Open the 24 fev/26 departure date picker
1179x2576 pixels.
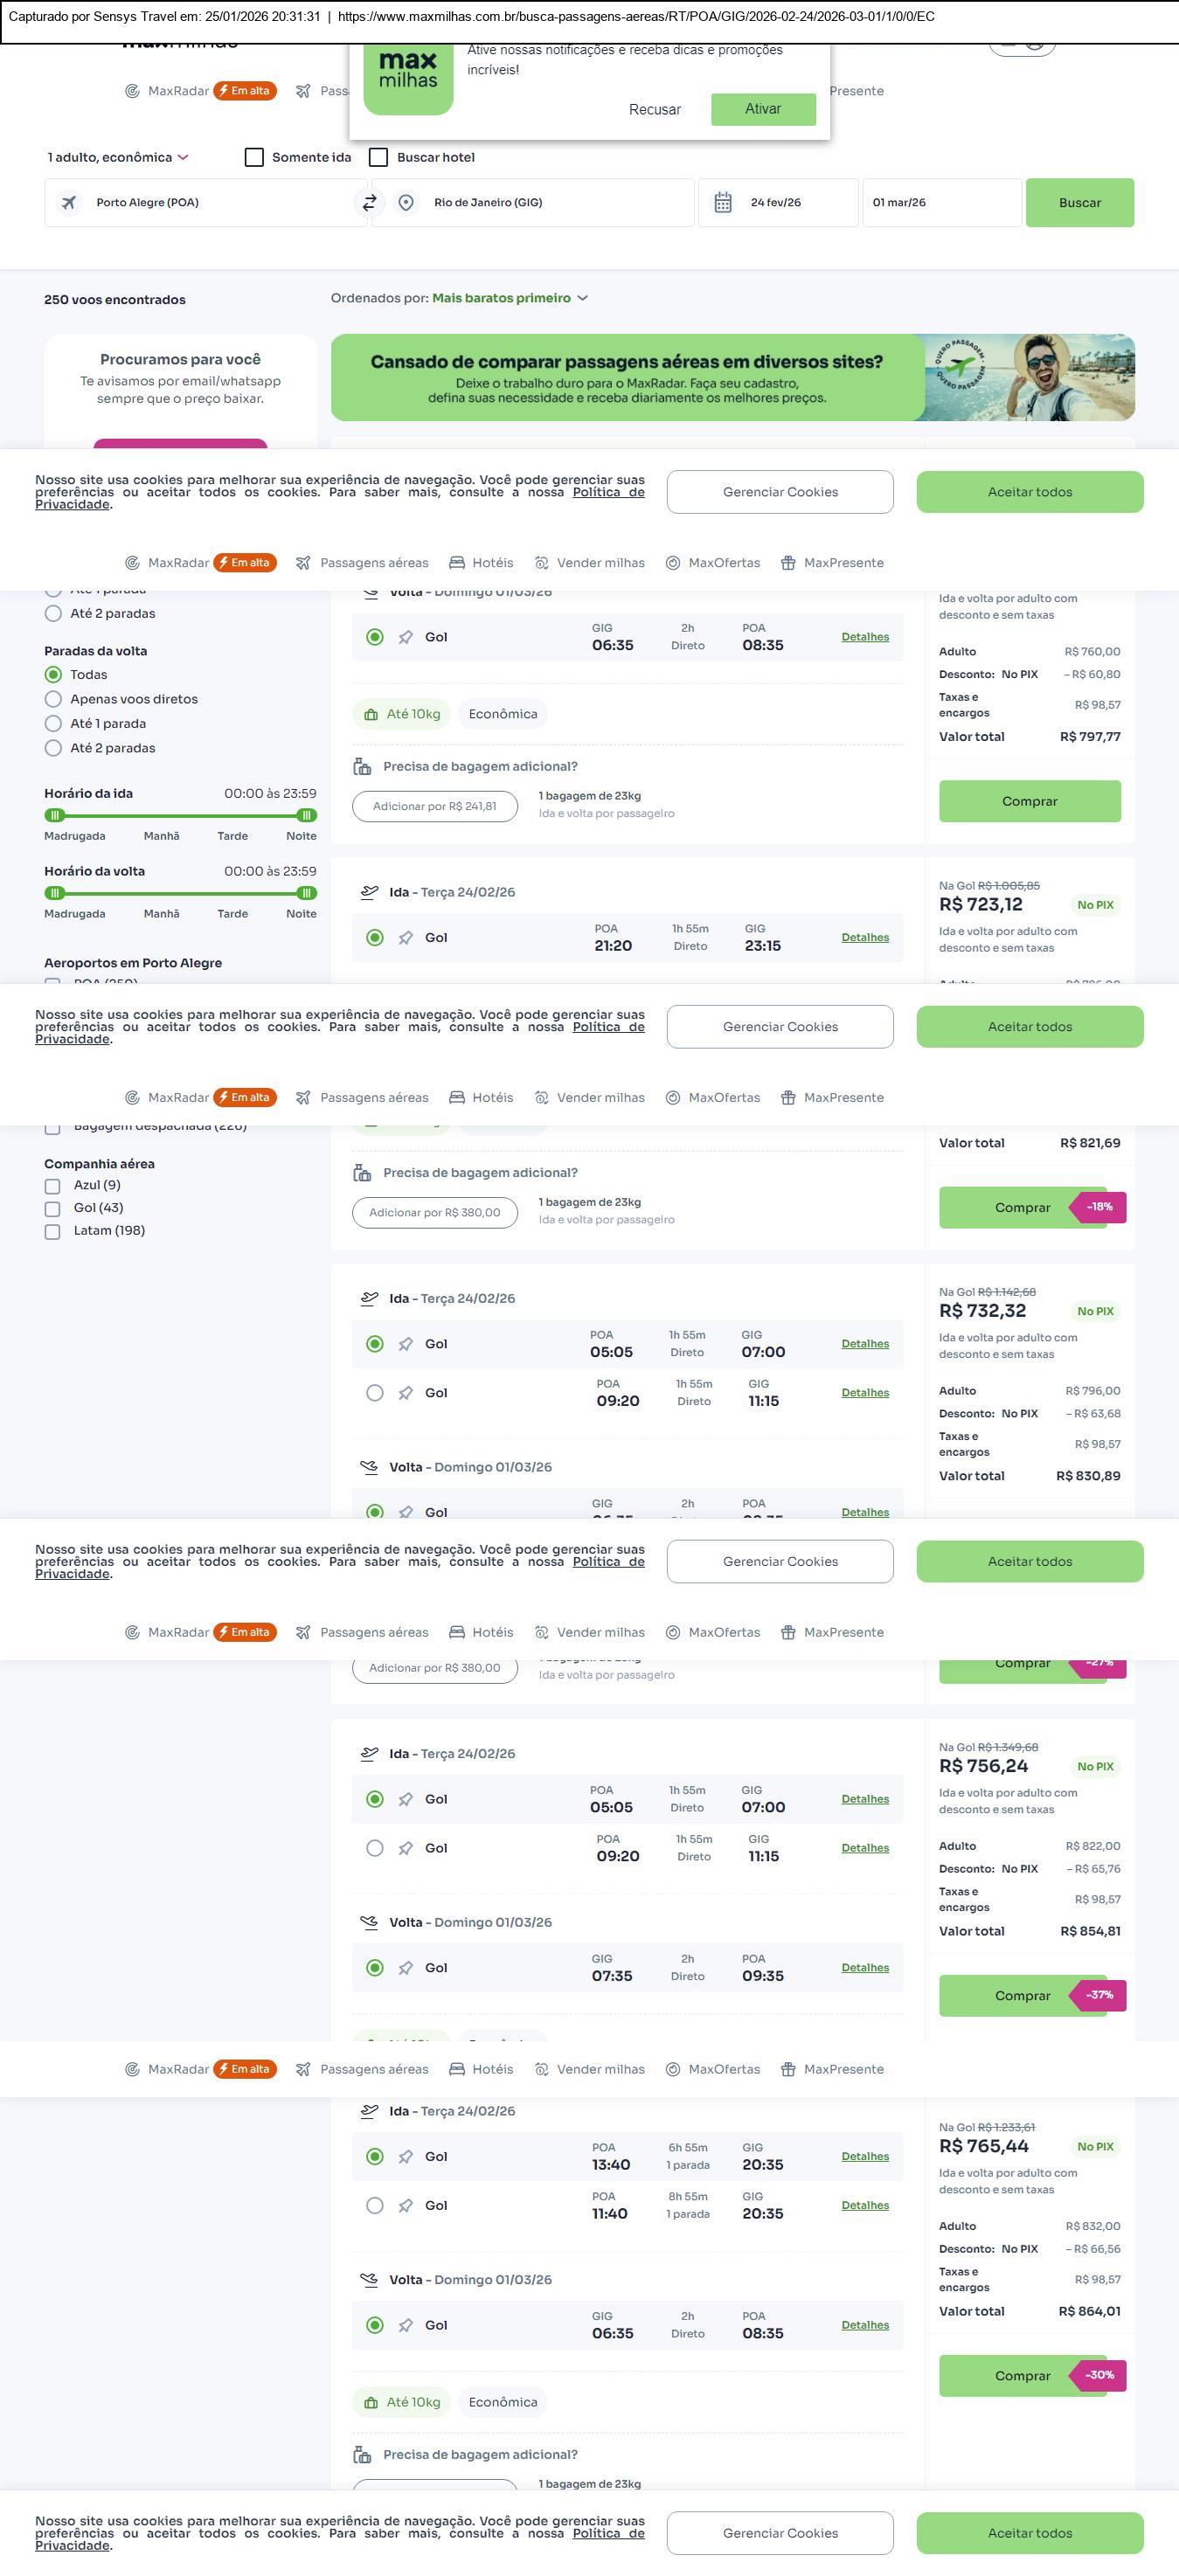(x=776, y=203)
